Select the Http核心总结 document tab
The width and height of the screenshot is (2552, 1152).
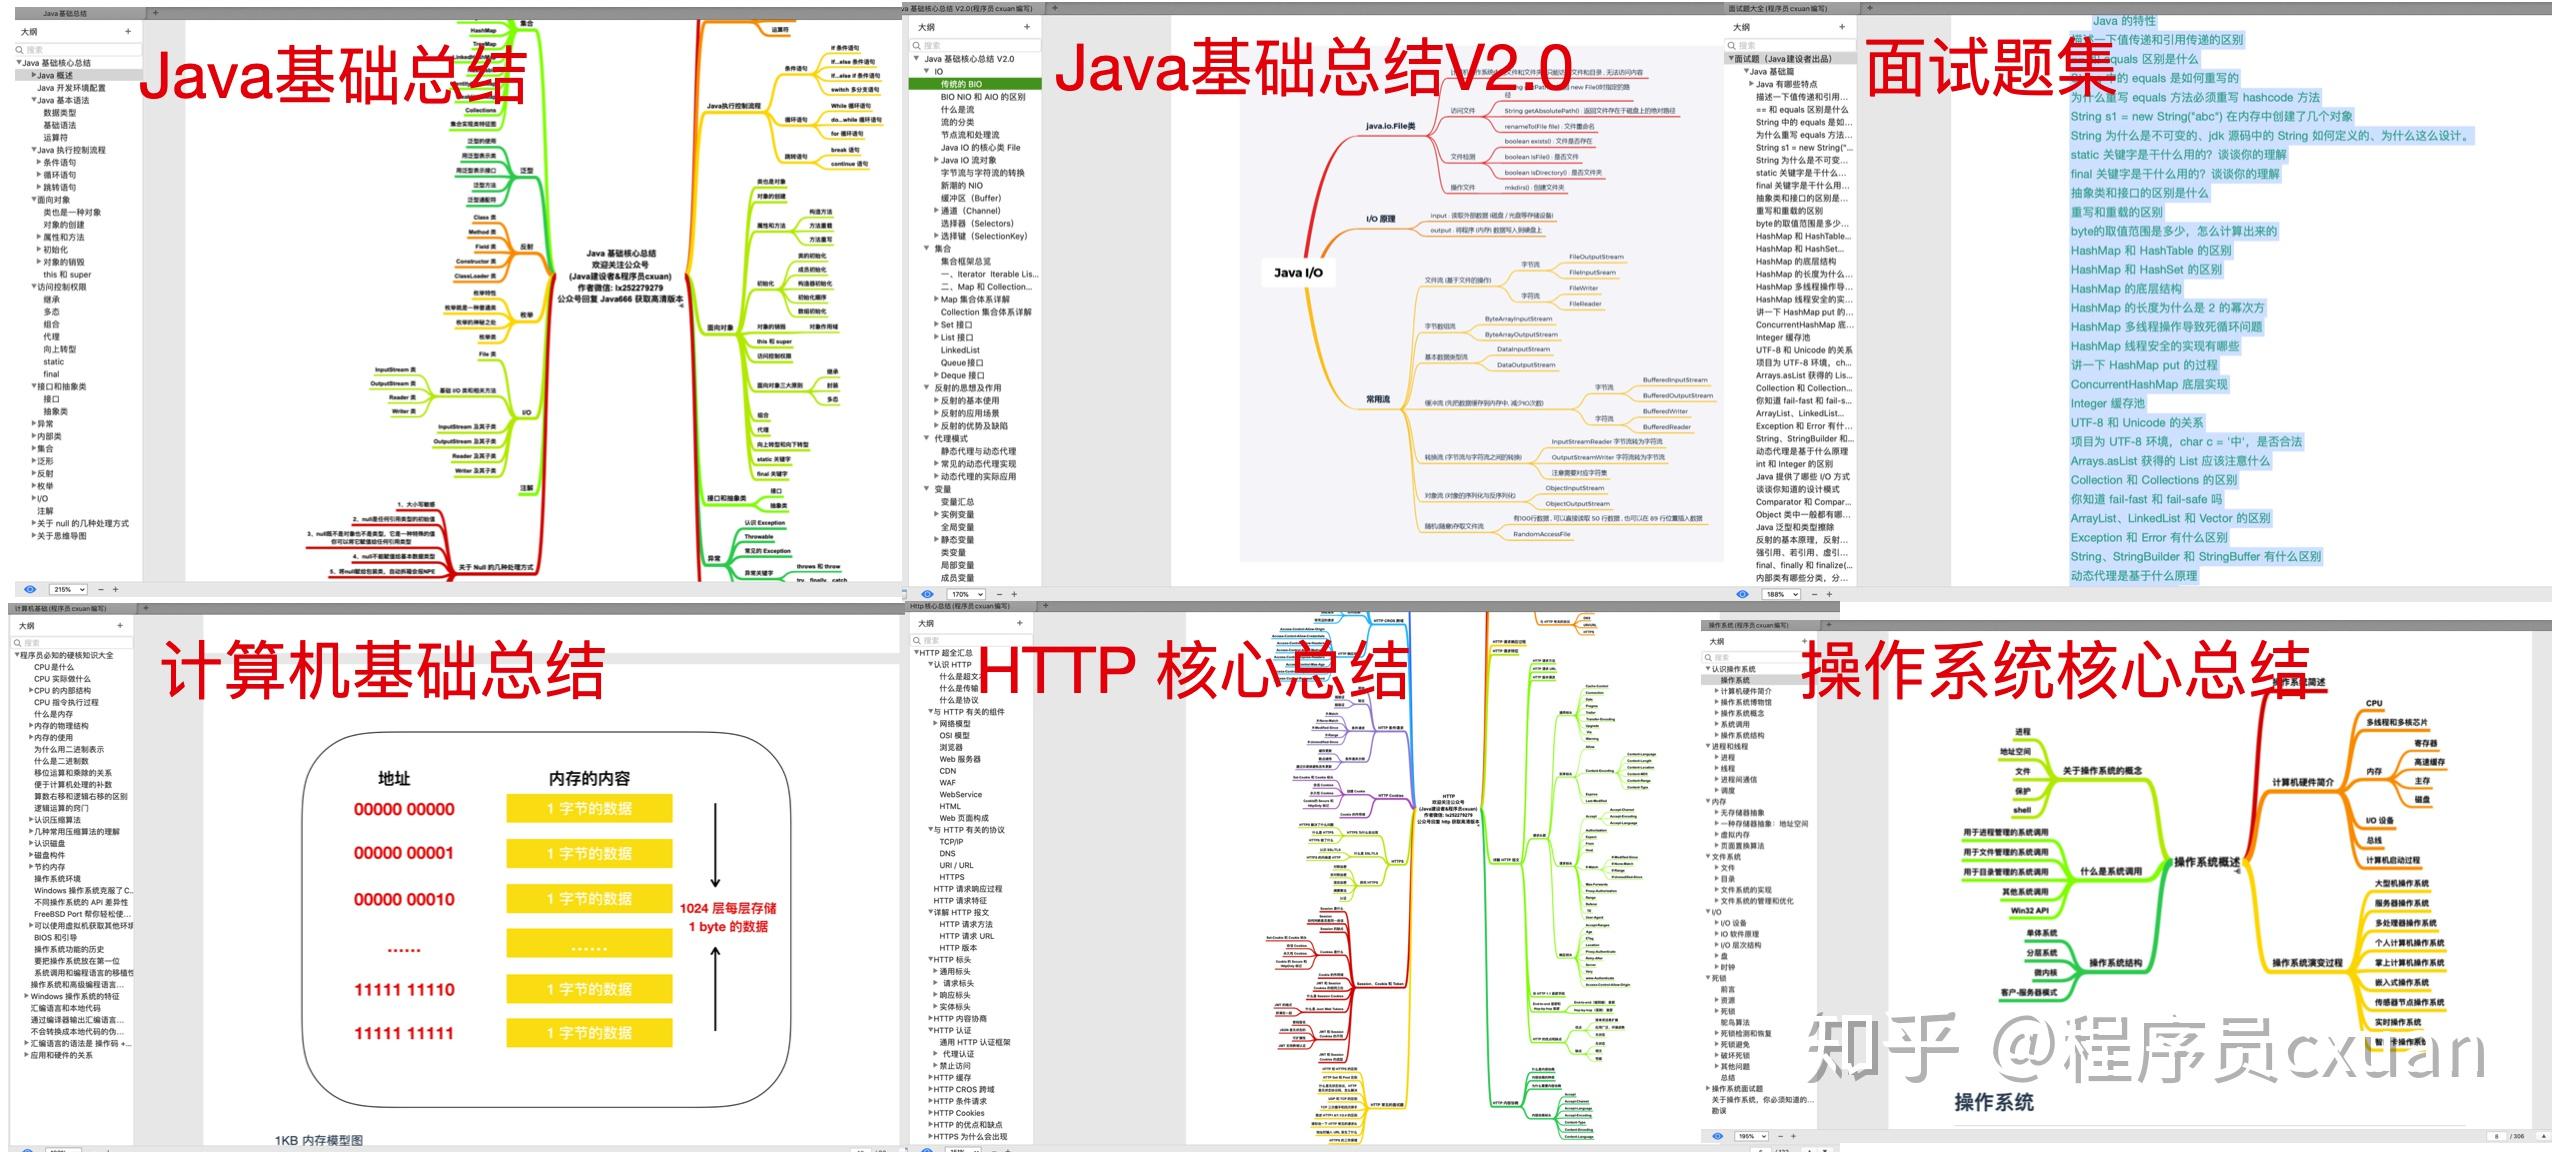(960, 606)
